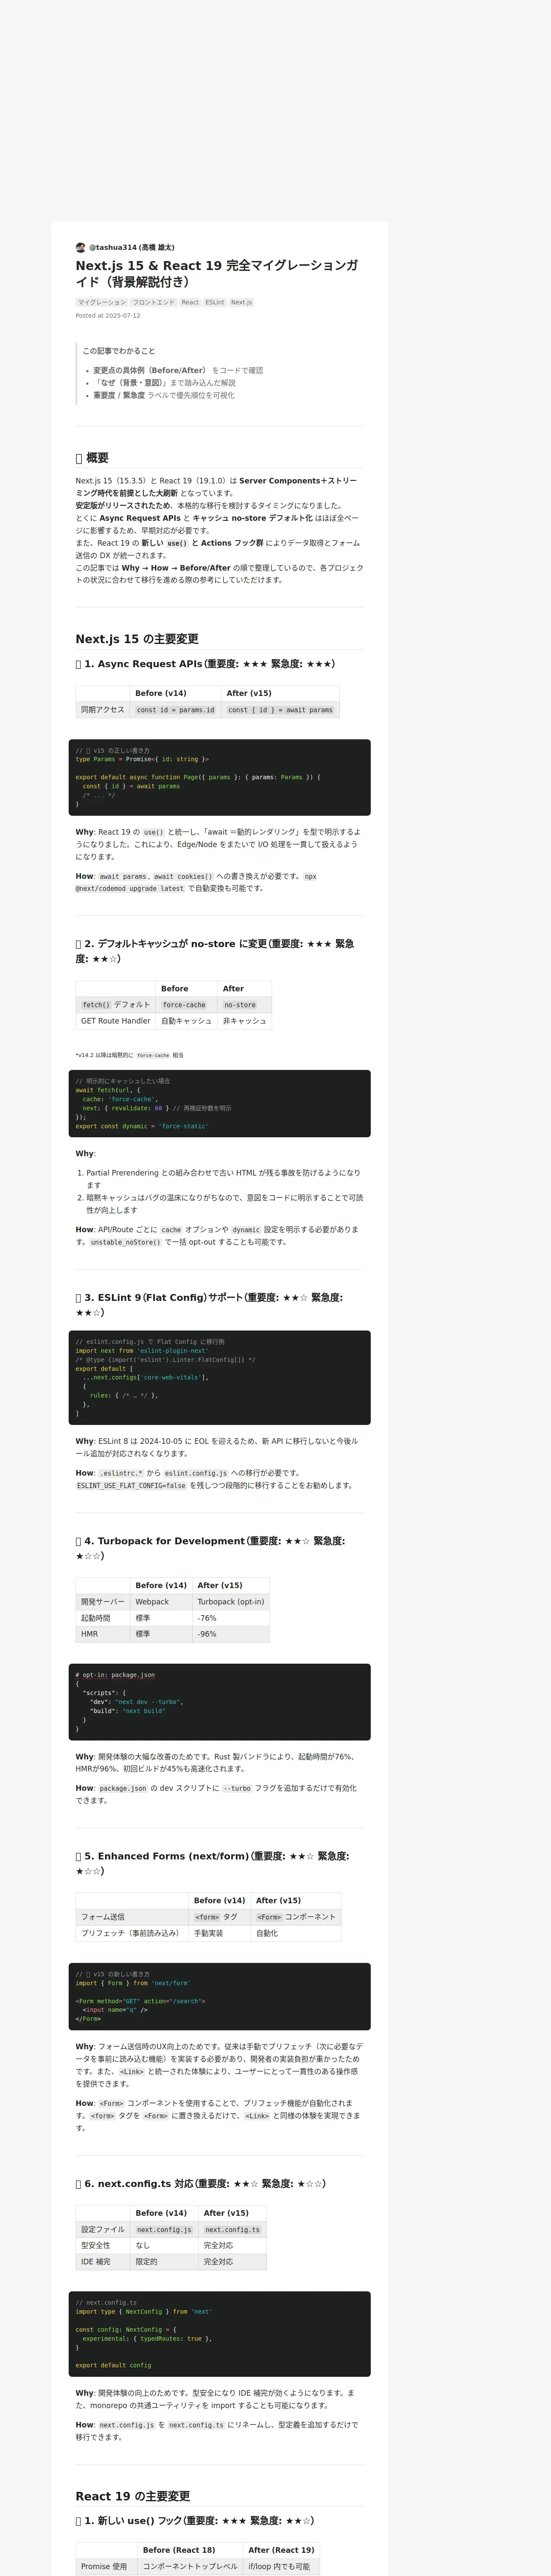Click the '"dev": "next dev --turbo"' code line
551x2576 pixels.
[x=136, y=1702]
